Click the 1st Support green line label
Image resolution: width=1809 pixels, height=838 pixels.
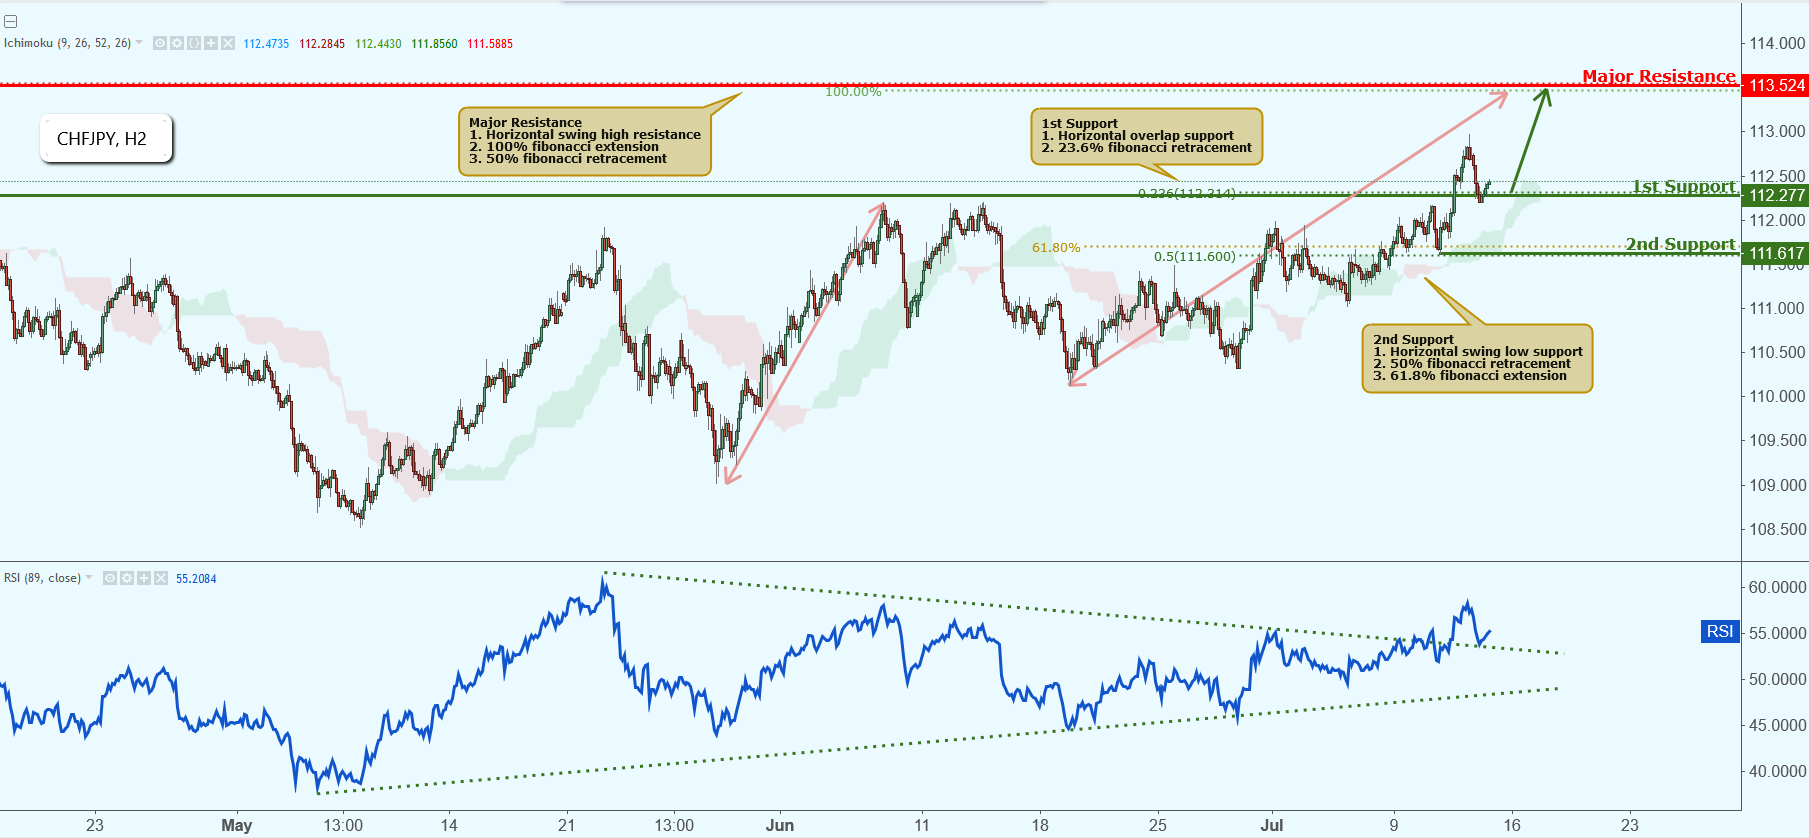[1684, 186]
